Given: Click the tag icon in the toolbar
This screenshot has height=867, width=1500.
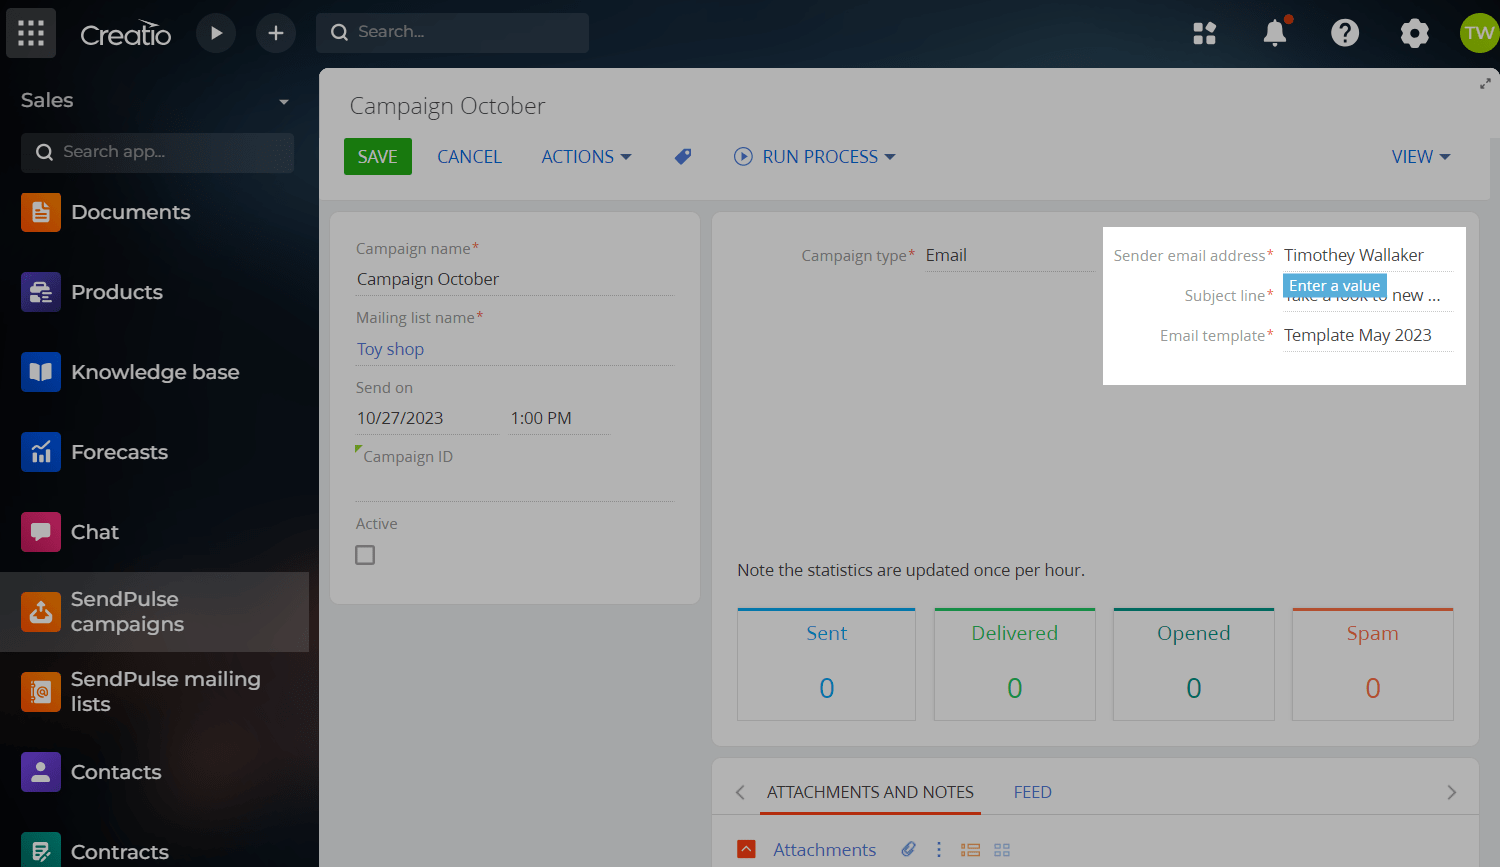Looking at the screenshot, I should (x=683, y=156).
